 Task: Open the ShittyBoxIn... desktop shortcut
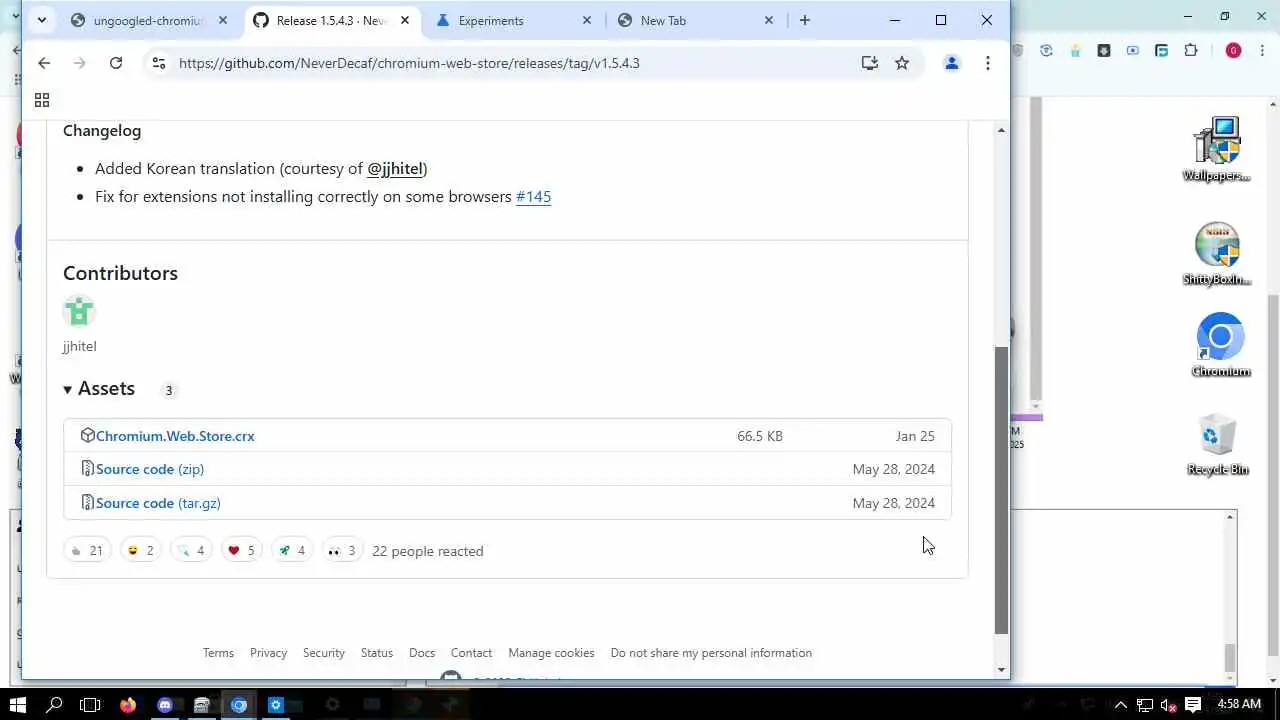tap(1217, 254)
